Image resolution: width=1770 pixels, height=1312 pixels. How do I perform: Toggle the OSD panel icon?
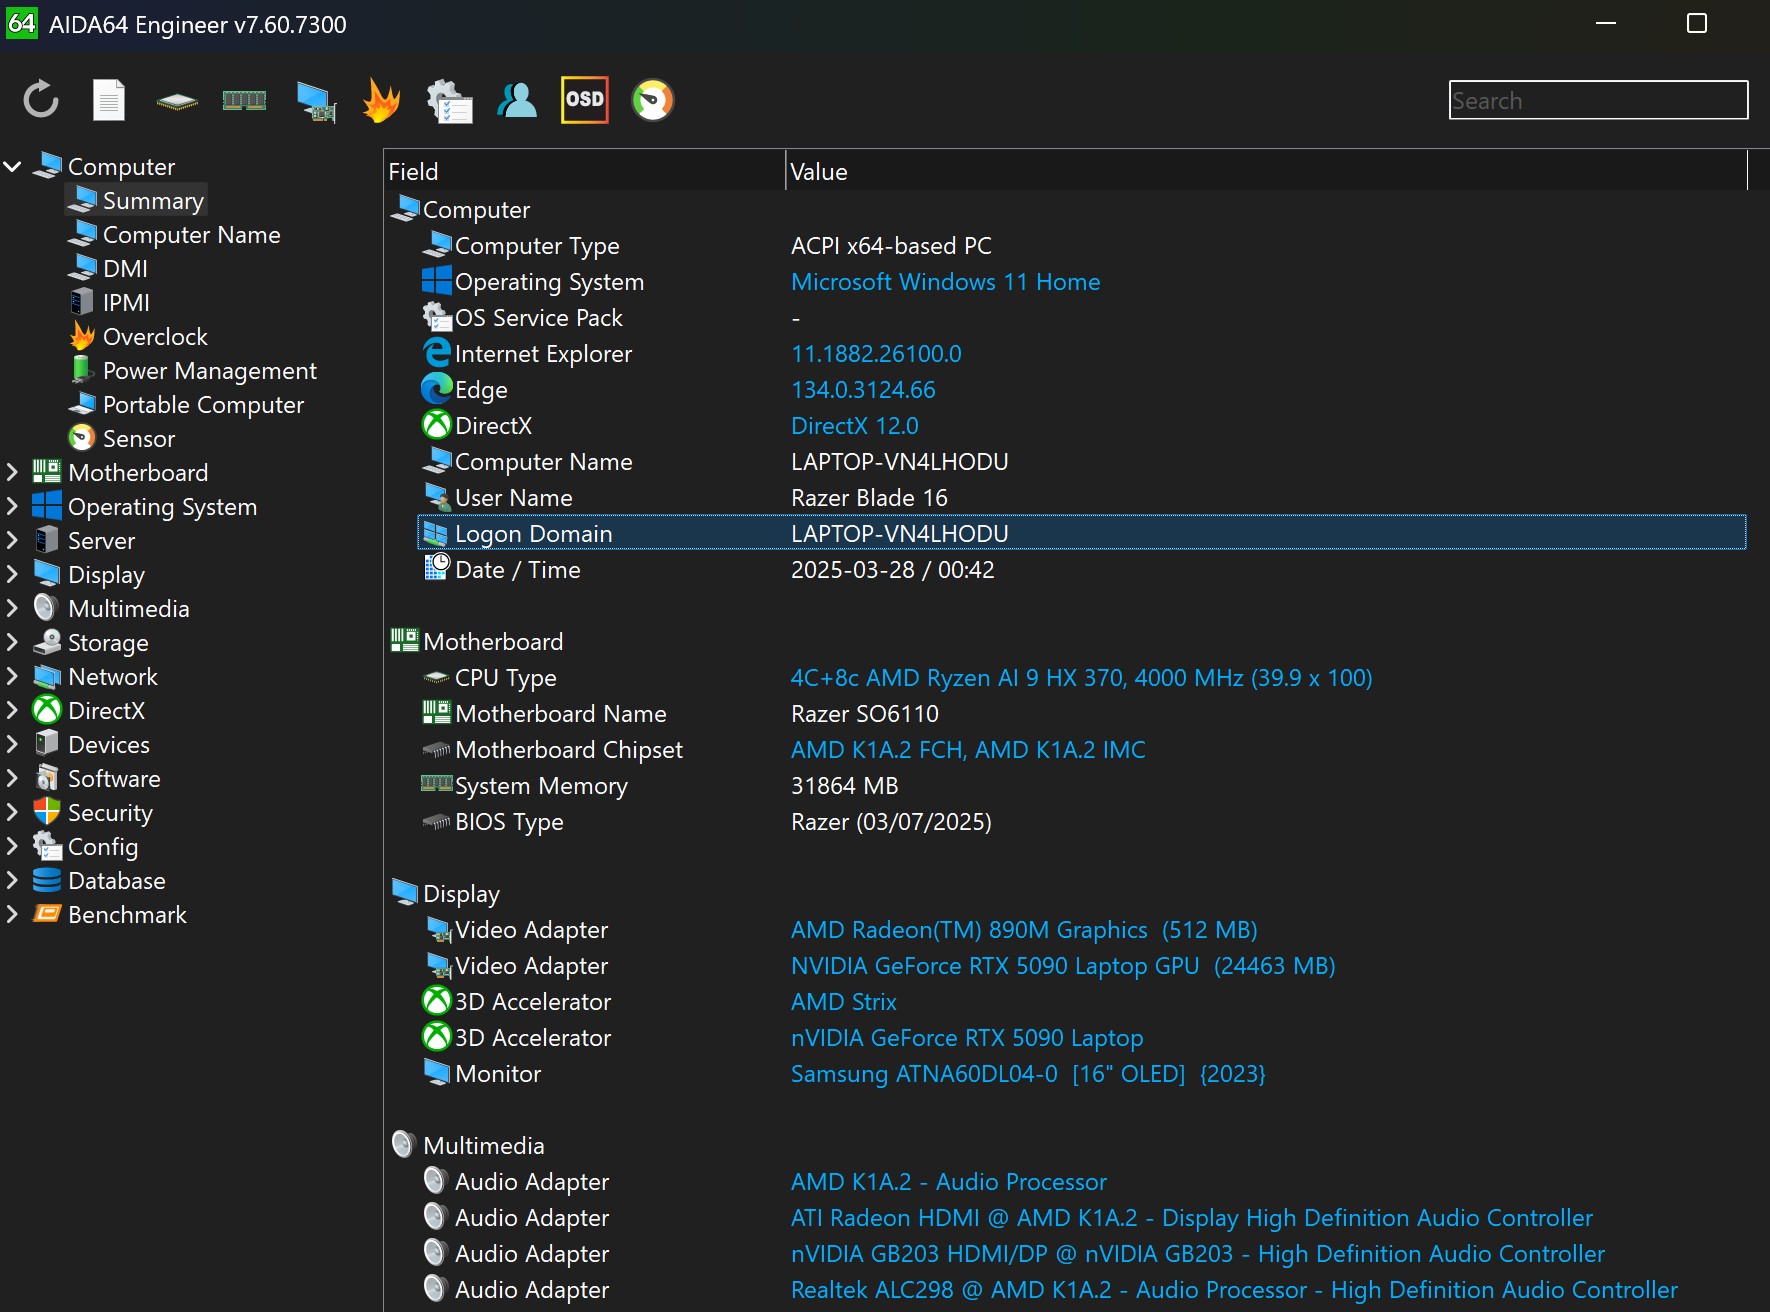pos(585,100)
